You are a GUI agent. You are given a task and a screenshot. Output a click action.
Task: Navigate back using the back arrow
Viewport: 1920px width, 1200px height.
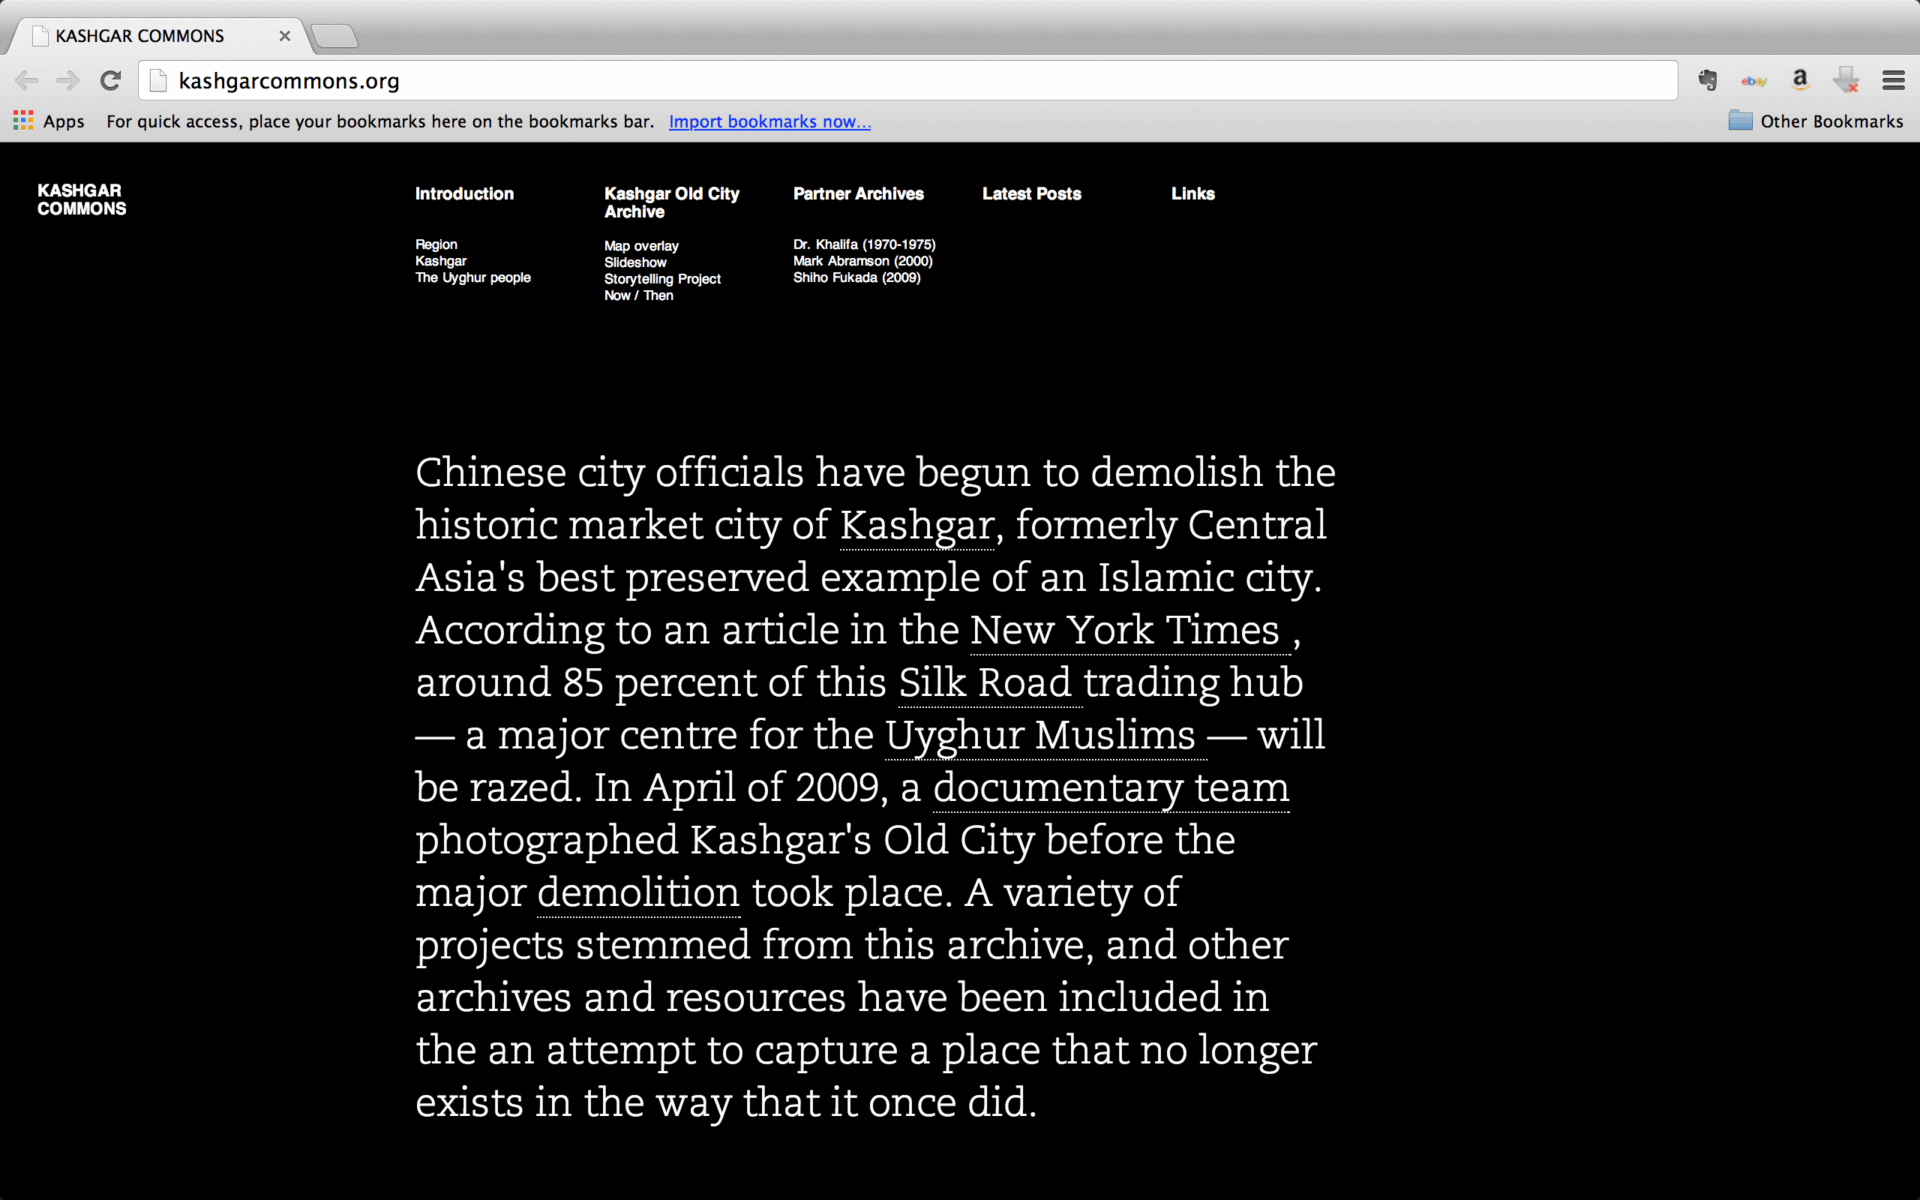pos(26,80)
